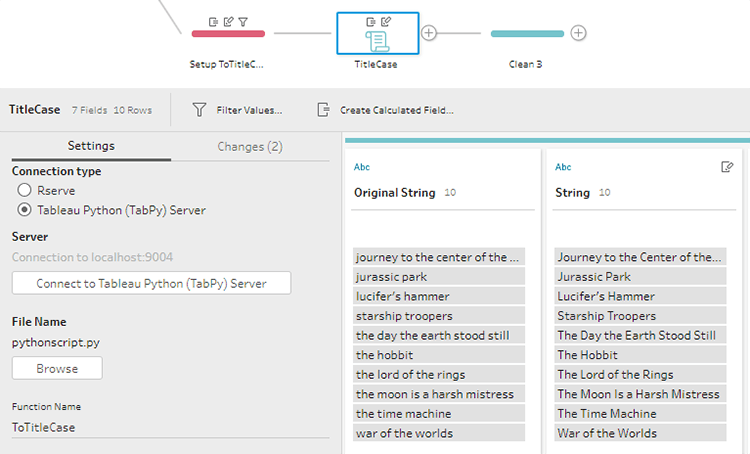
Task: Select 'Journey to the Center of the...' value
Action: [x=640, y=257]
